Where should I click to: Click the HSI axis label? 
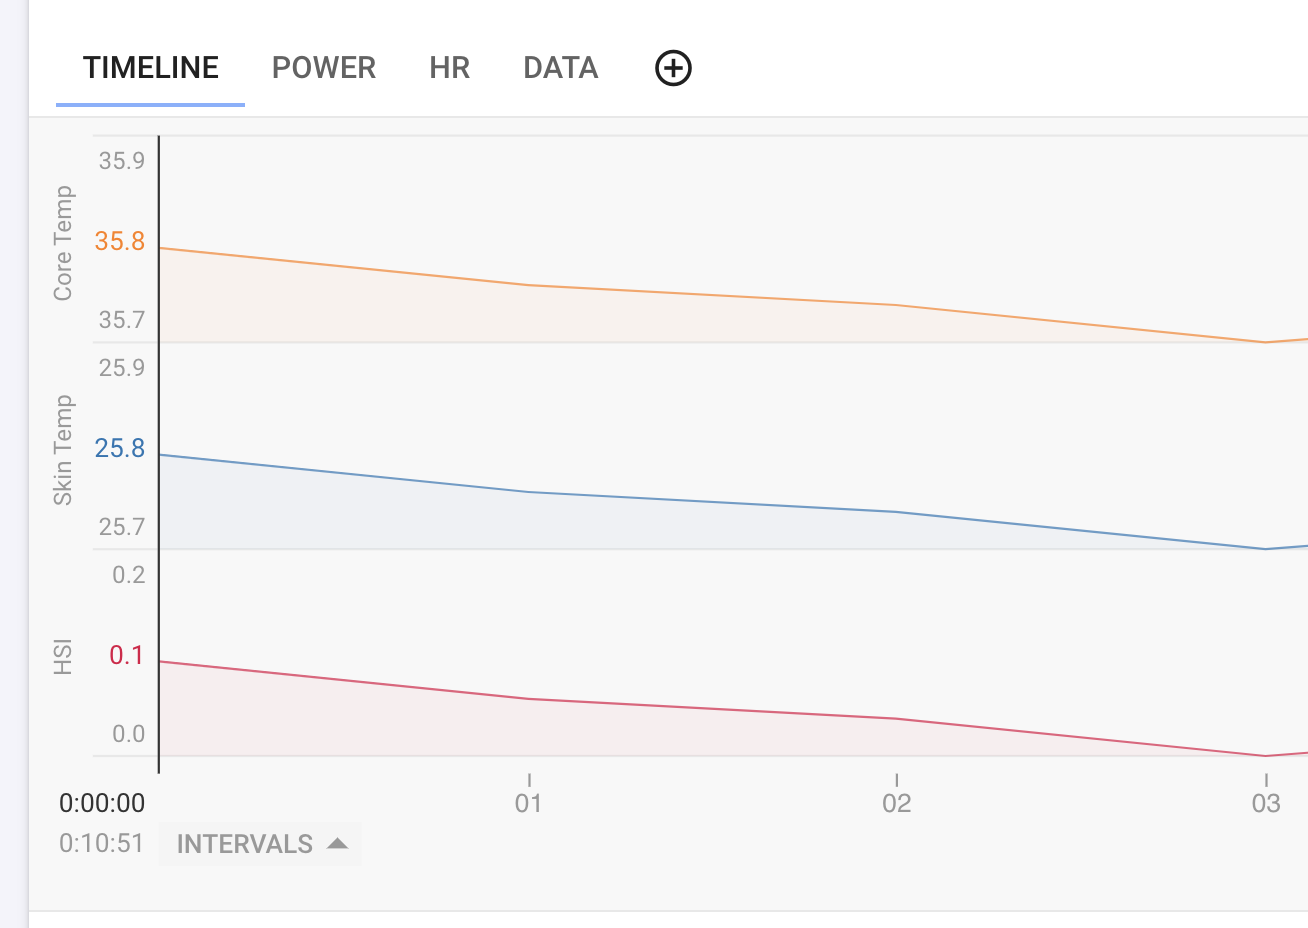tap(63, 658)
